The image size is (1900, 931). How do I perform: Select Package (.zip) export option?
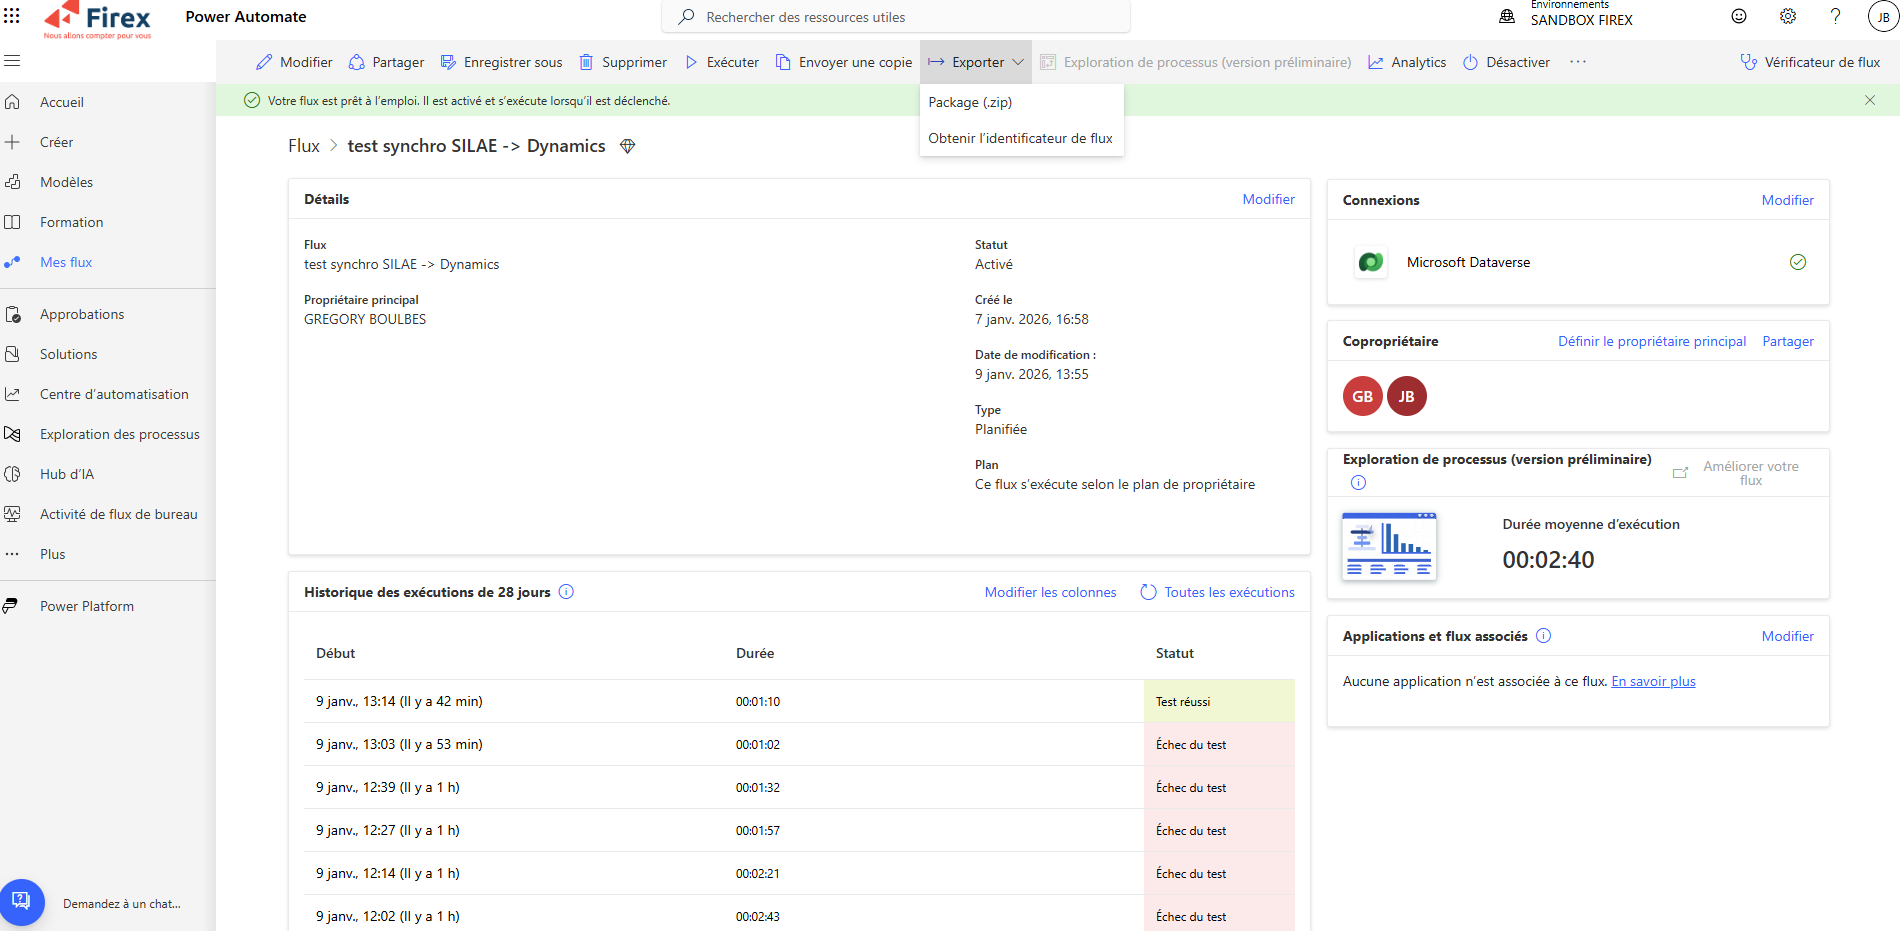click(970, 102)
